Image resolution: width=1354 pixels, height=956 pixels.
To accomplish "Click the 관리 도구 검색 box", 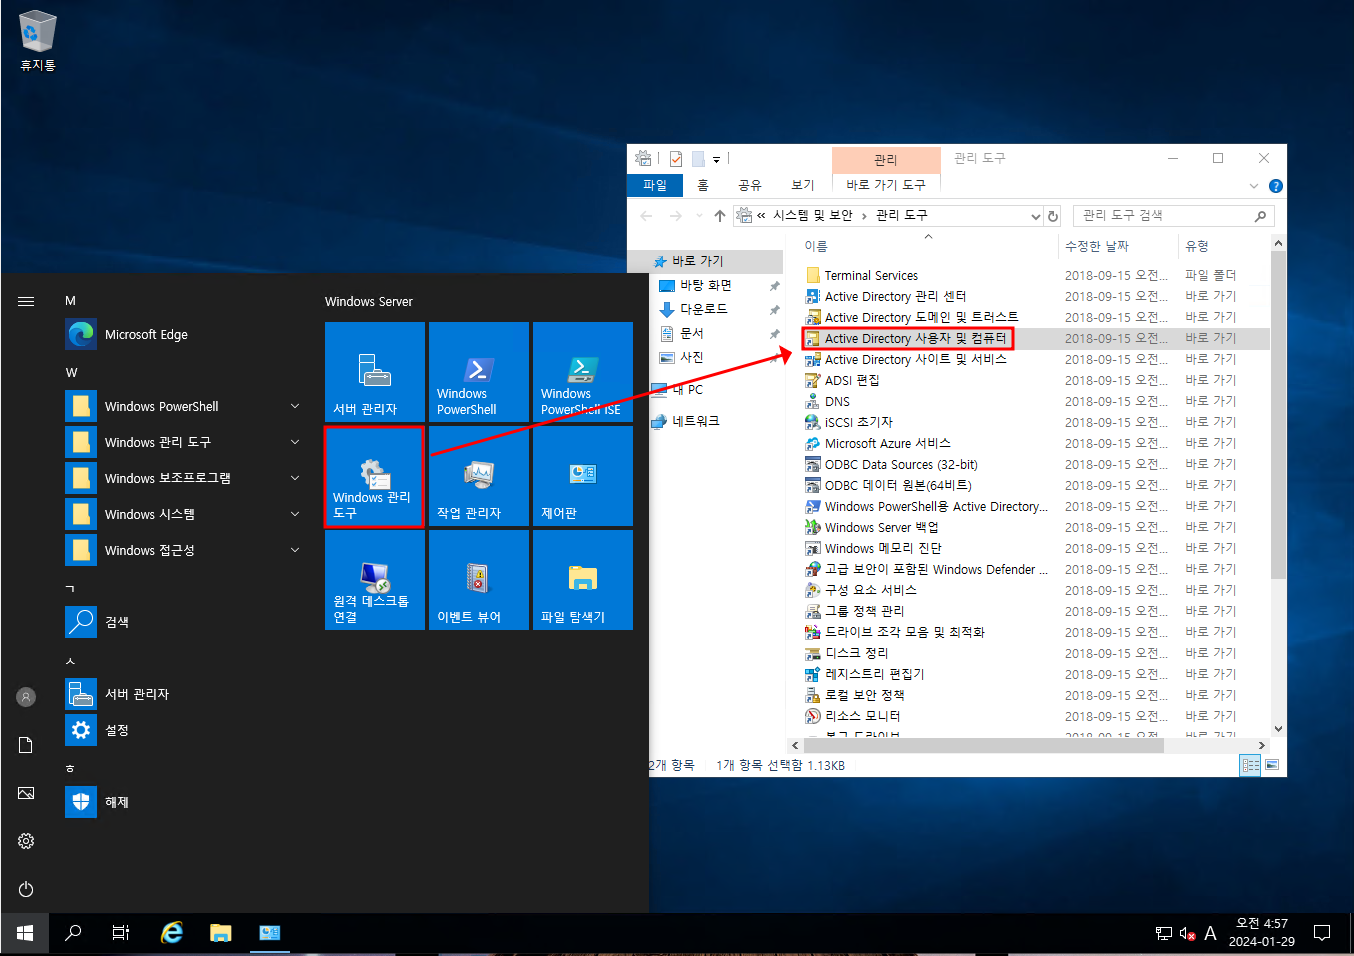I will [1173, 216].
